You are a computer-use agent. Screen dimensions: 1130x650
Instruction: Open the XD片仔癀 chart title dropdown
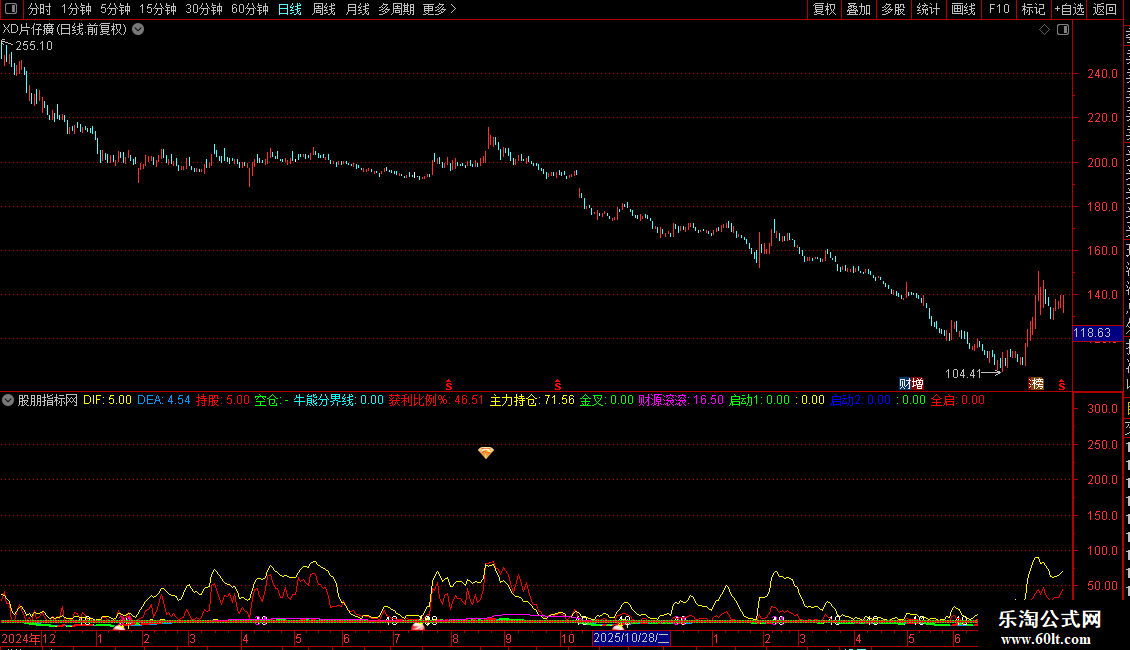[x=138, y=30]
